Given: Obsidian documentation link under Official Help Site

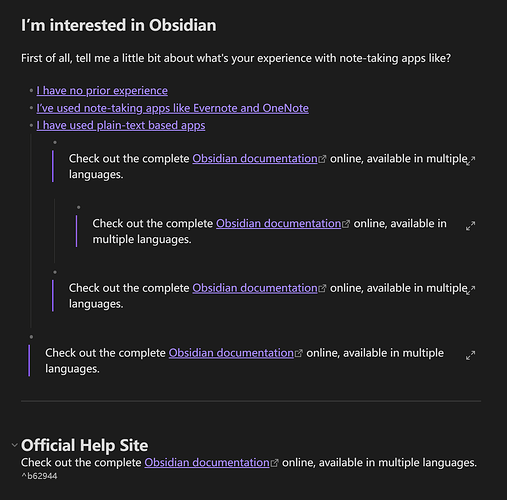Looking at the screenshot, I should click(x=207, y=463).
